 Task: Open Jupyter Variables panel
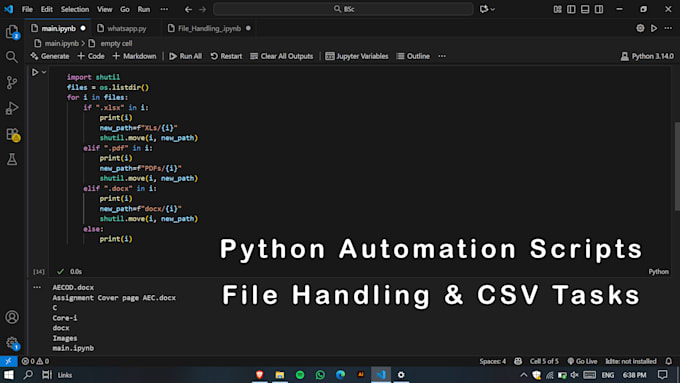coord(356,56)
